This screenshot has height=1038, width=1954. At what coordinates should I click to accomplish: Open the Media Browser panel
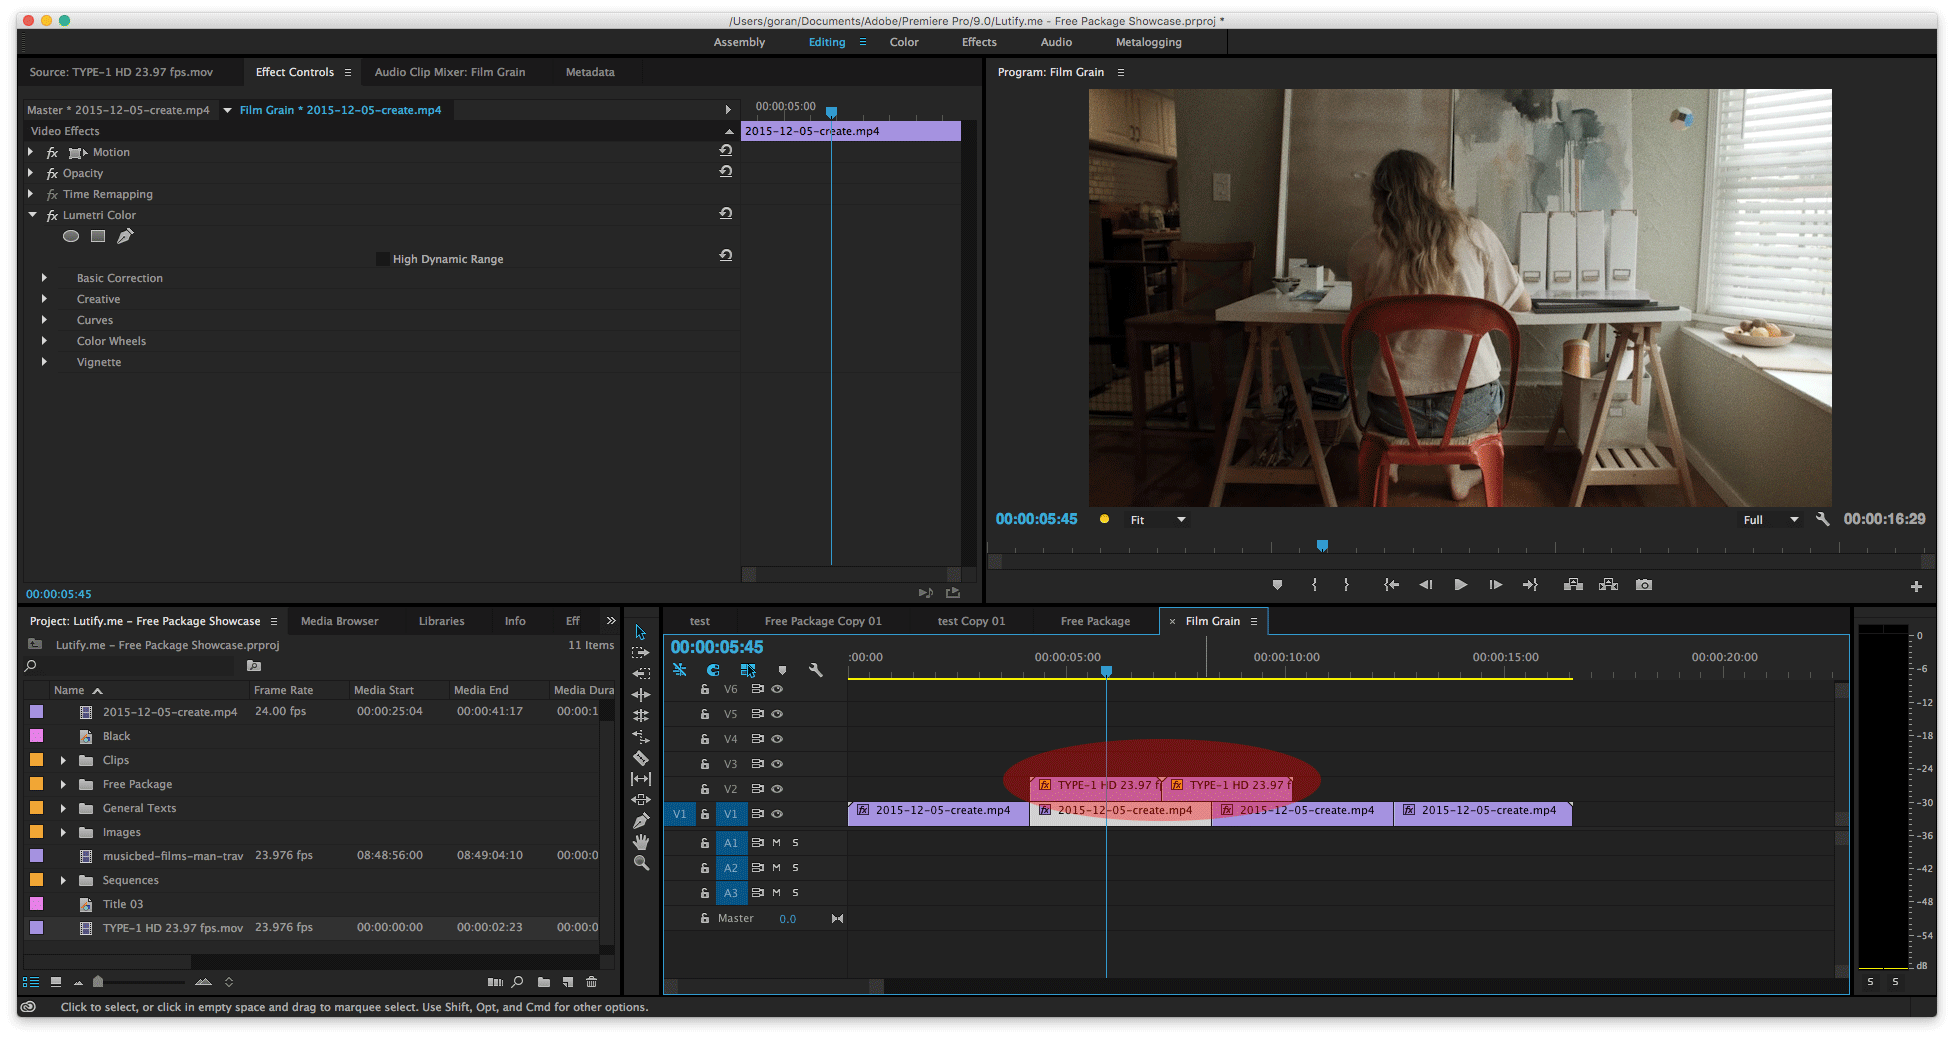tap(339, 621)
